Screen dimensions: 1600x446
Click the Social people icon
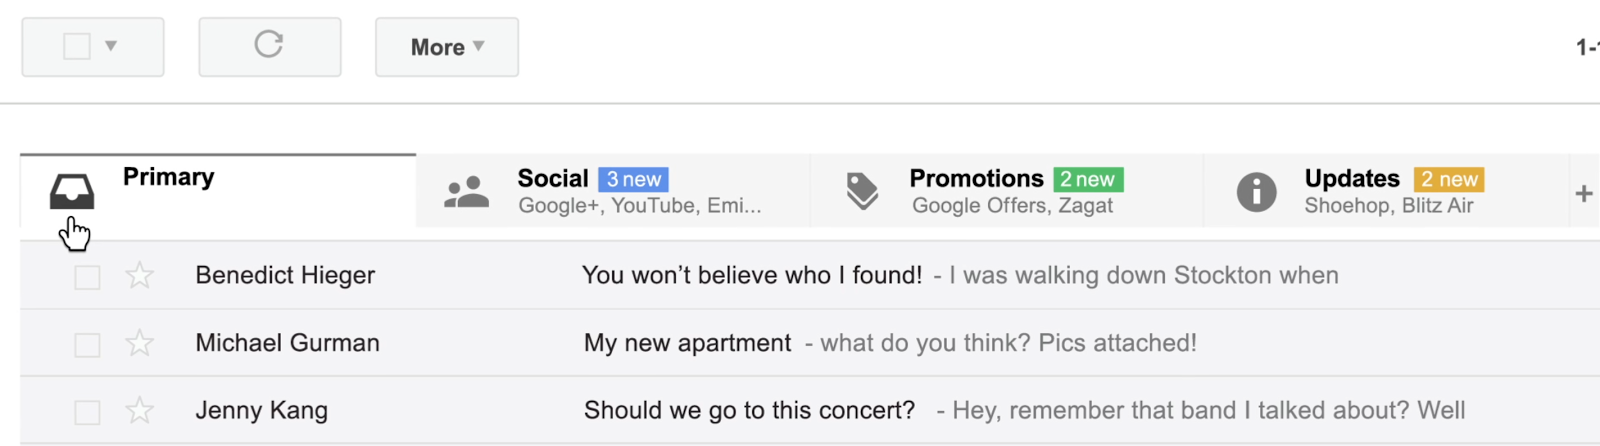click(466, 191)
